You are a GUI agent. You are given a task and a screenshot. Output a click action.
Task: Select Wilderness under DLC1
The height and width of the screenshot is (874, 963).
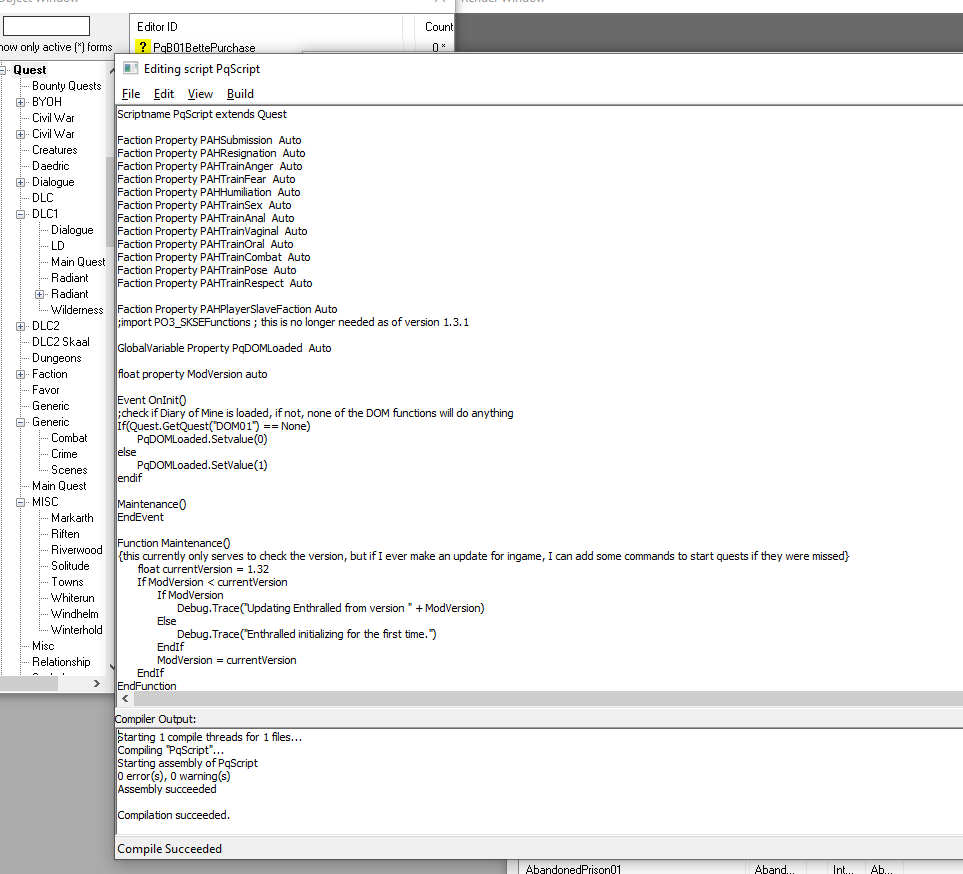pos(77,310)
